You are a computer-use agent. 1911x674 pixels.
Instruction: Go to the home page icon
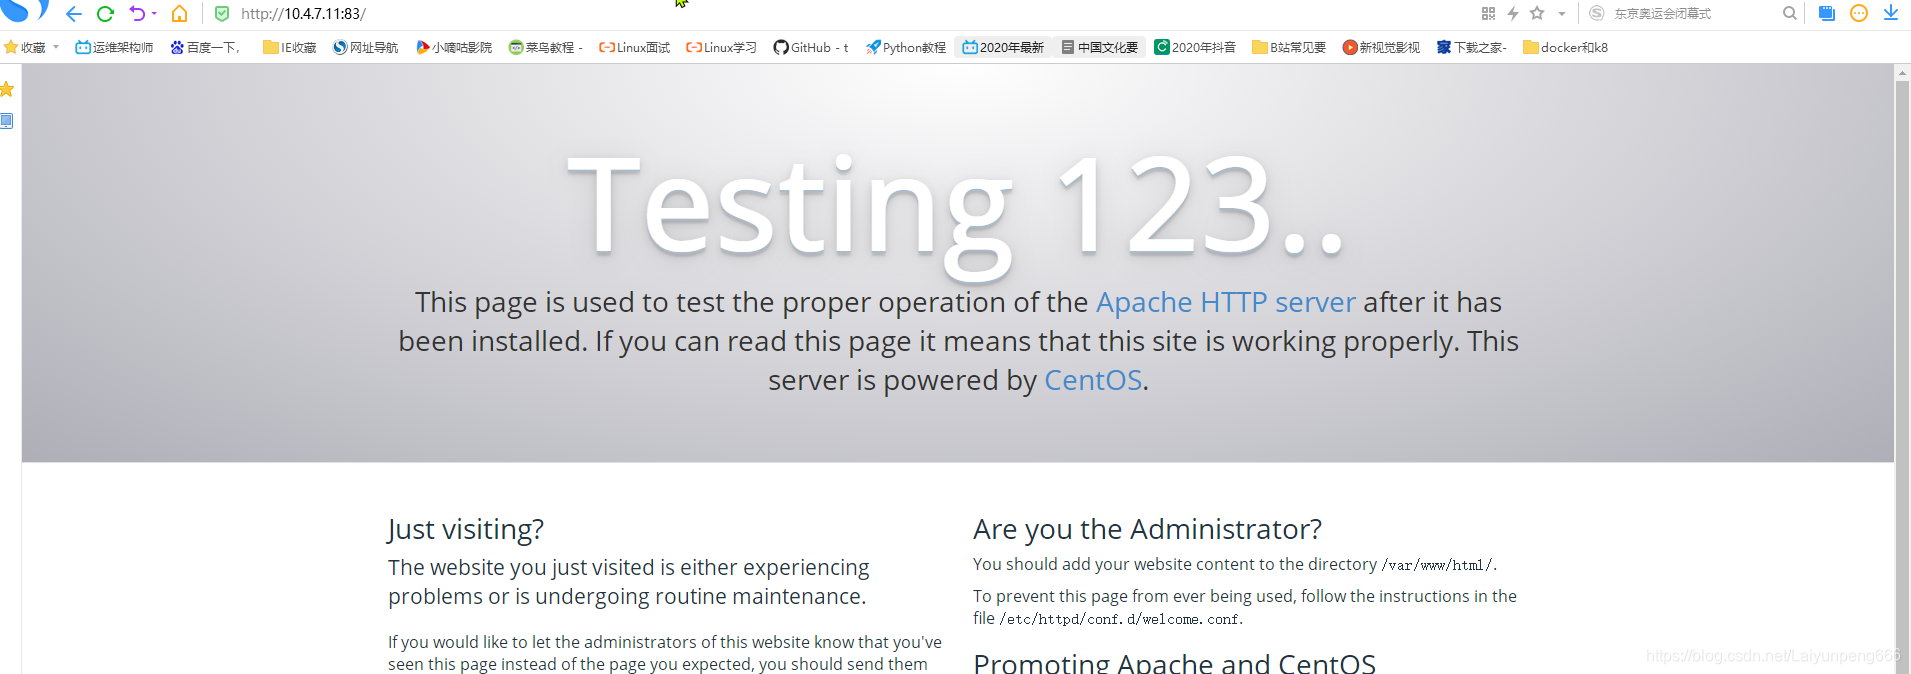tap(180, 14)
